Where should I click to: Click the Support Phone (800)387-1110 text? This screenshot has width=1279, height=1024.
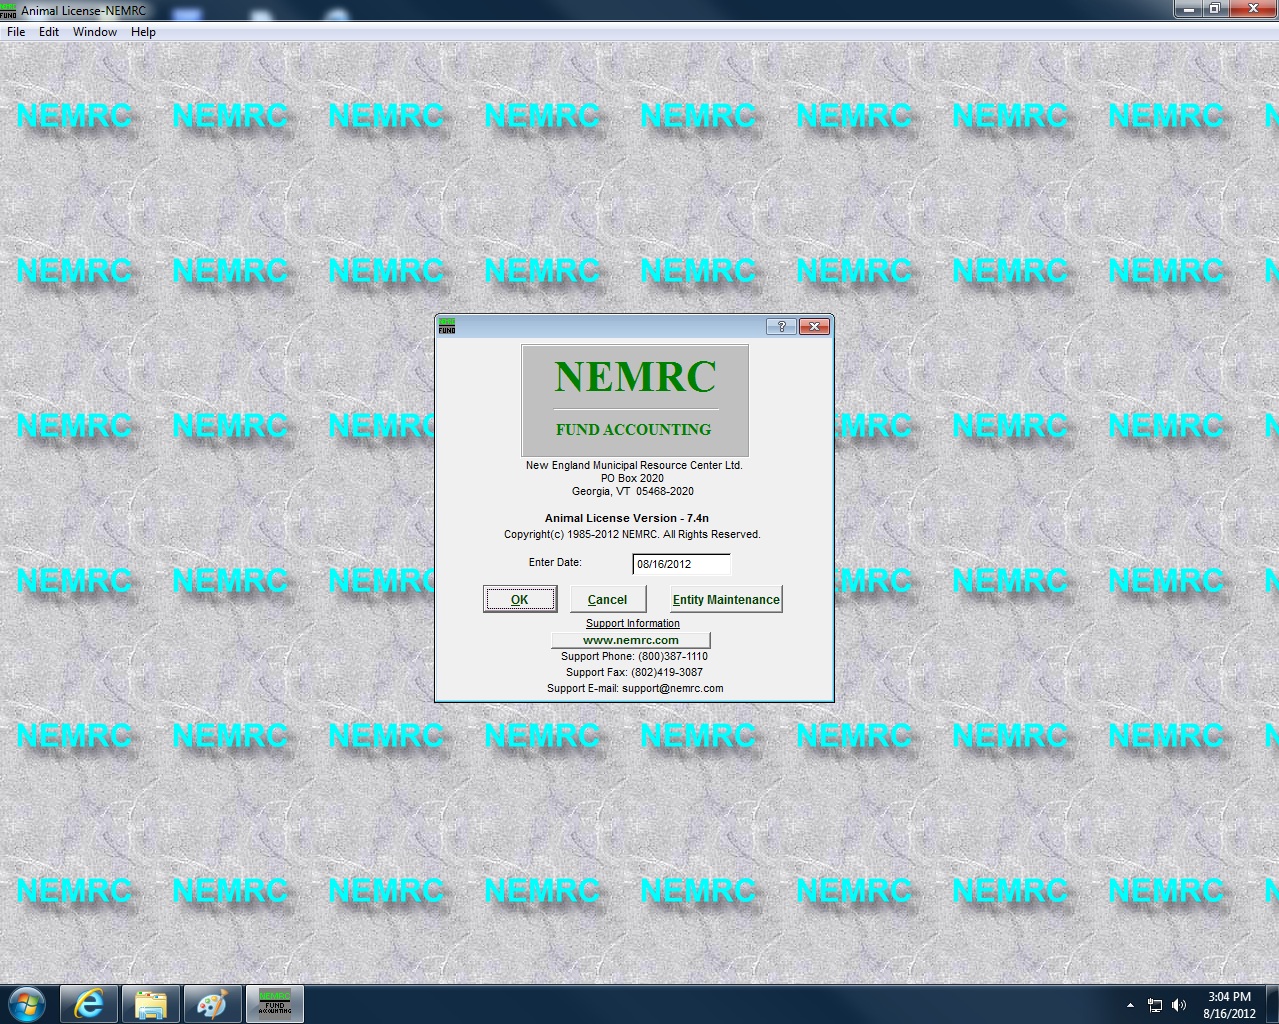pyautogui.click(x=634, y=656)
